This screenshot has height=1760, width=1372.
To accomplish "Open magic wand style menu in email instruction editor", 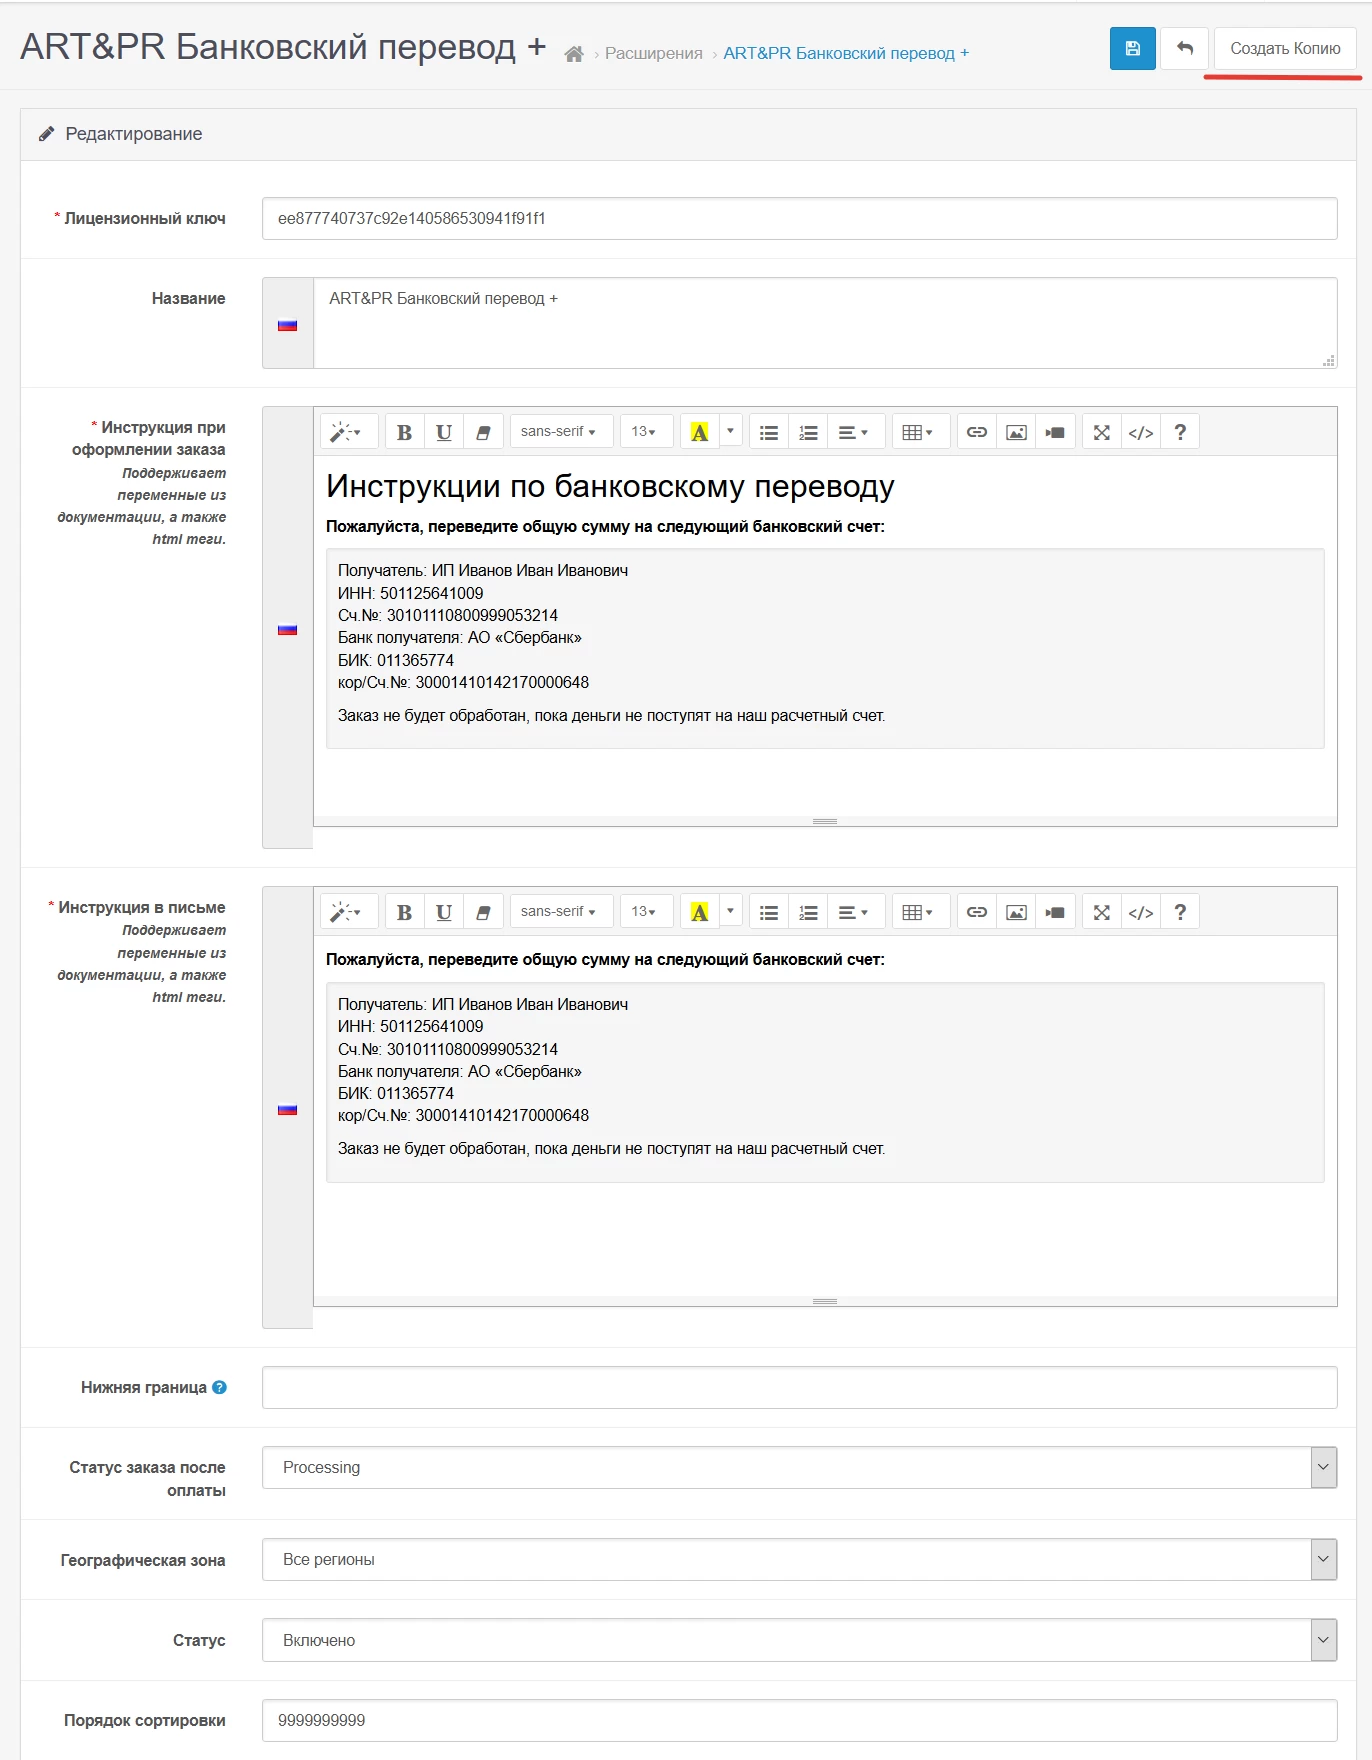I will 347,912.
